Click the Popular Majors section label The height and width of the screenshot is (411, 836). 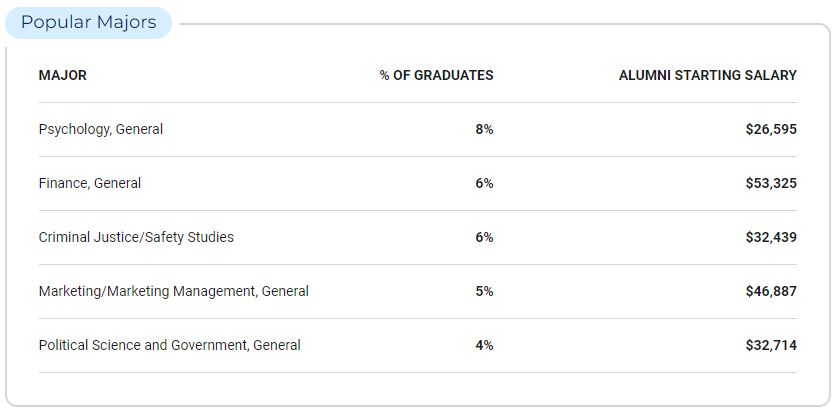click(x=89, y=23)
